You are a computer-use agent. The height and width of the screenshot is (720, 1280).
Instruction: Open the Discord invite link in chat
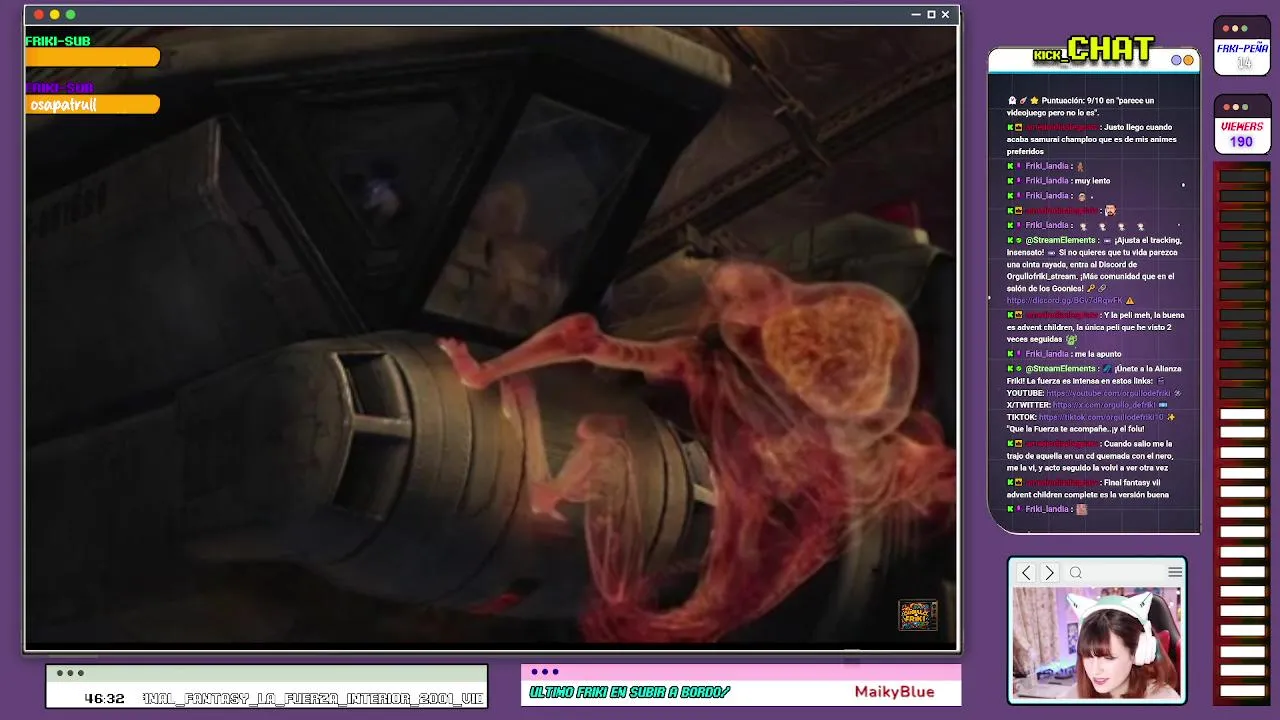[x=1064, y=300]
